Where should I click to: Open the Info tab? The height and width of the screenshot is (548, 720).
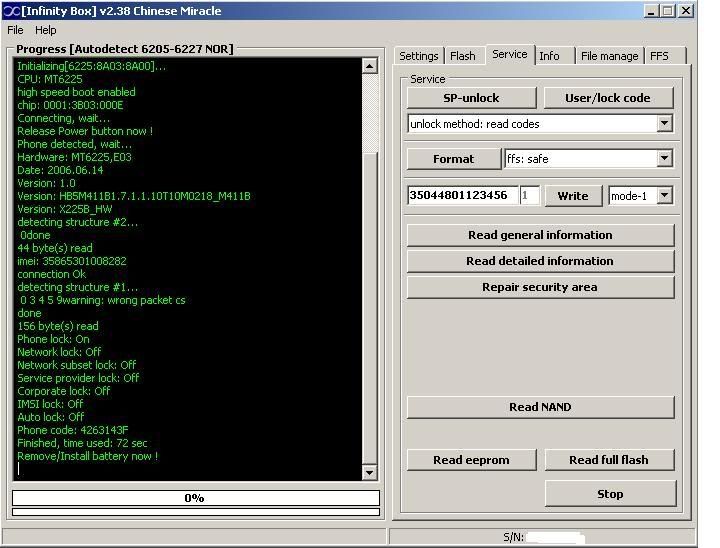pos(549,56)
